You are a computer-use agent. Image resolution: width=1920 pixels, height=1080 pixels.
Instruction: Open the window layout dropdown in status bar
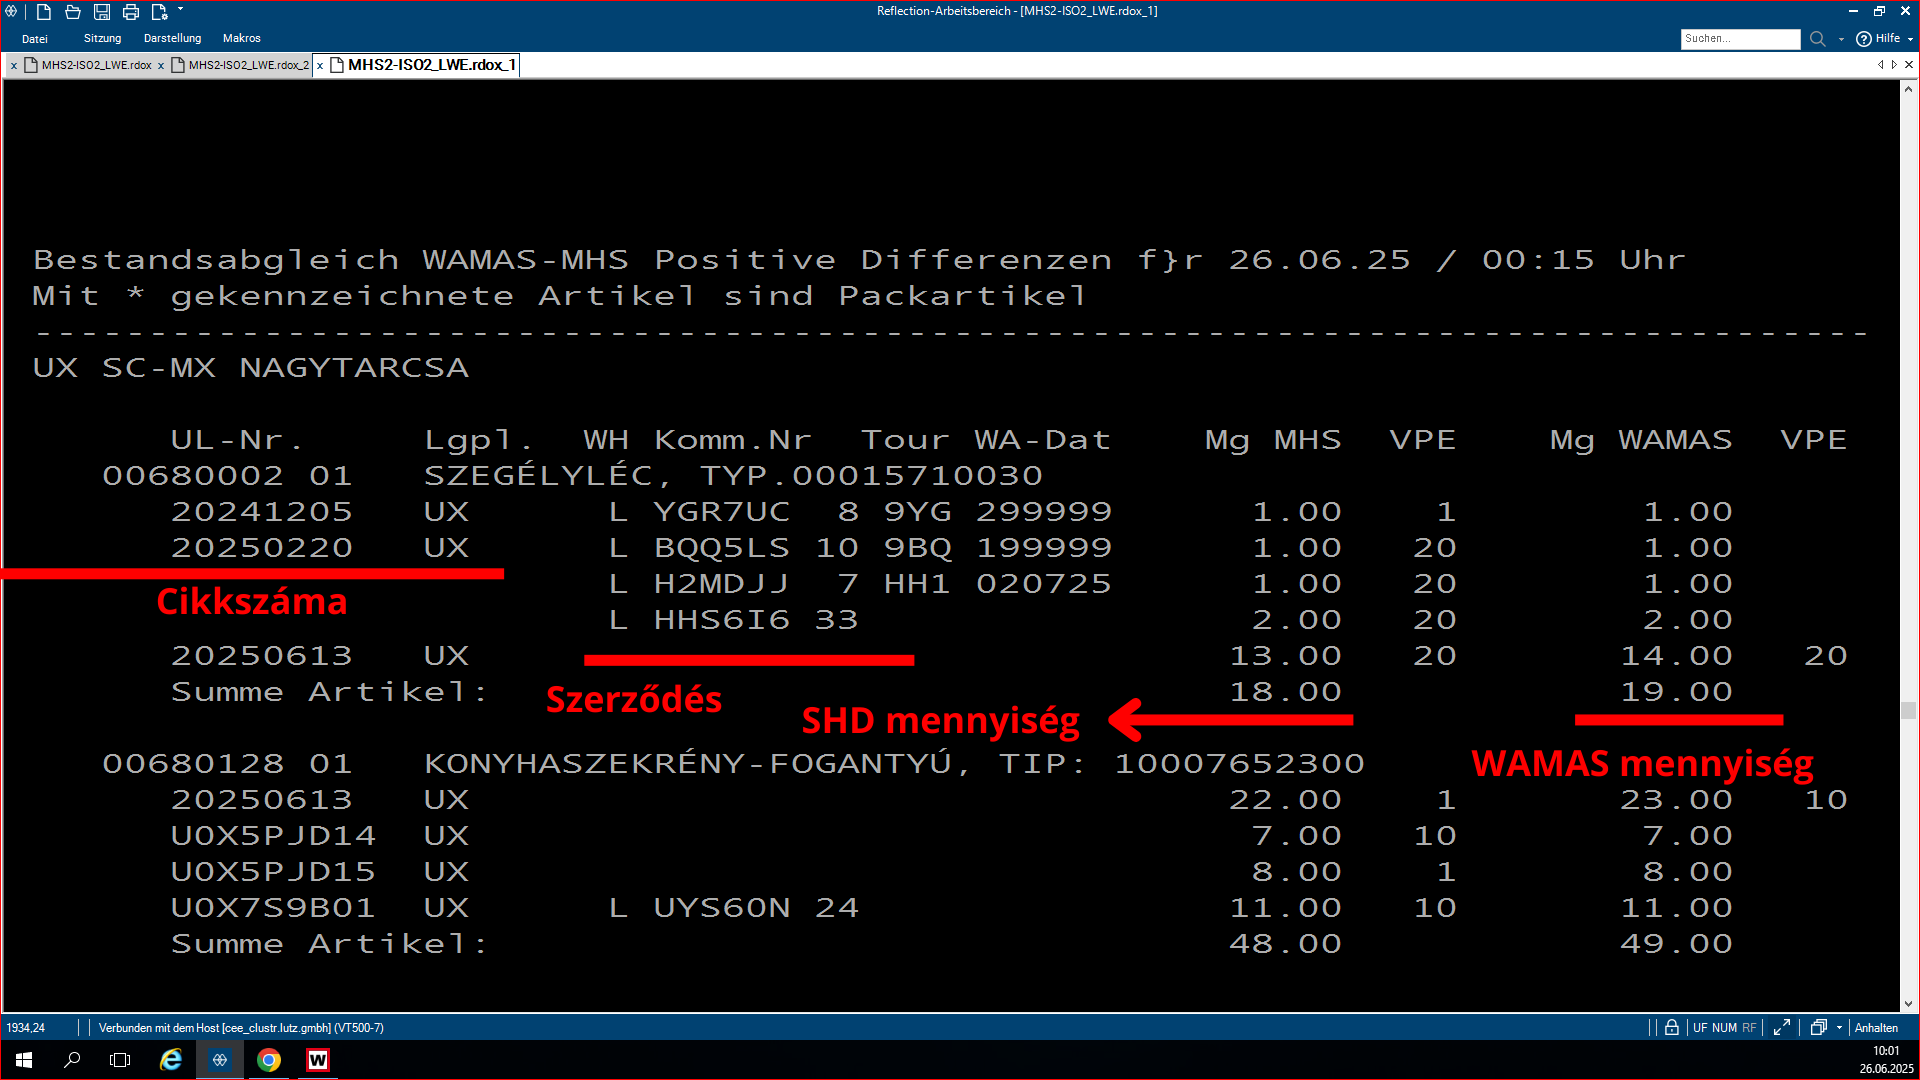click(x=1839, y=1027)
